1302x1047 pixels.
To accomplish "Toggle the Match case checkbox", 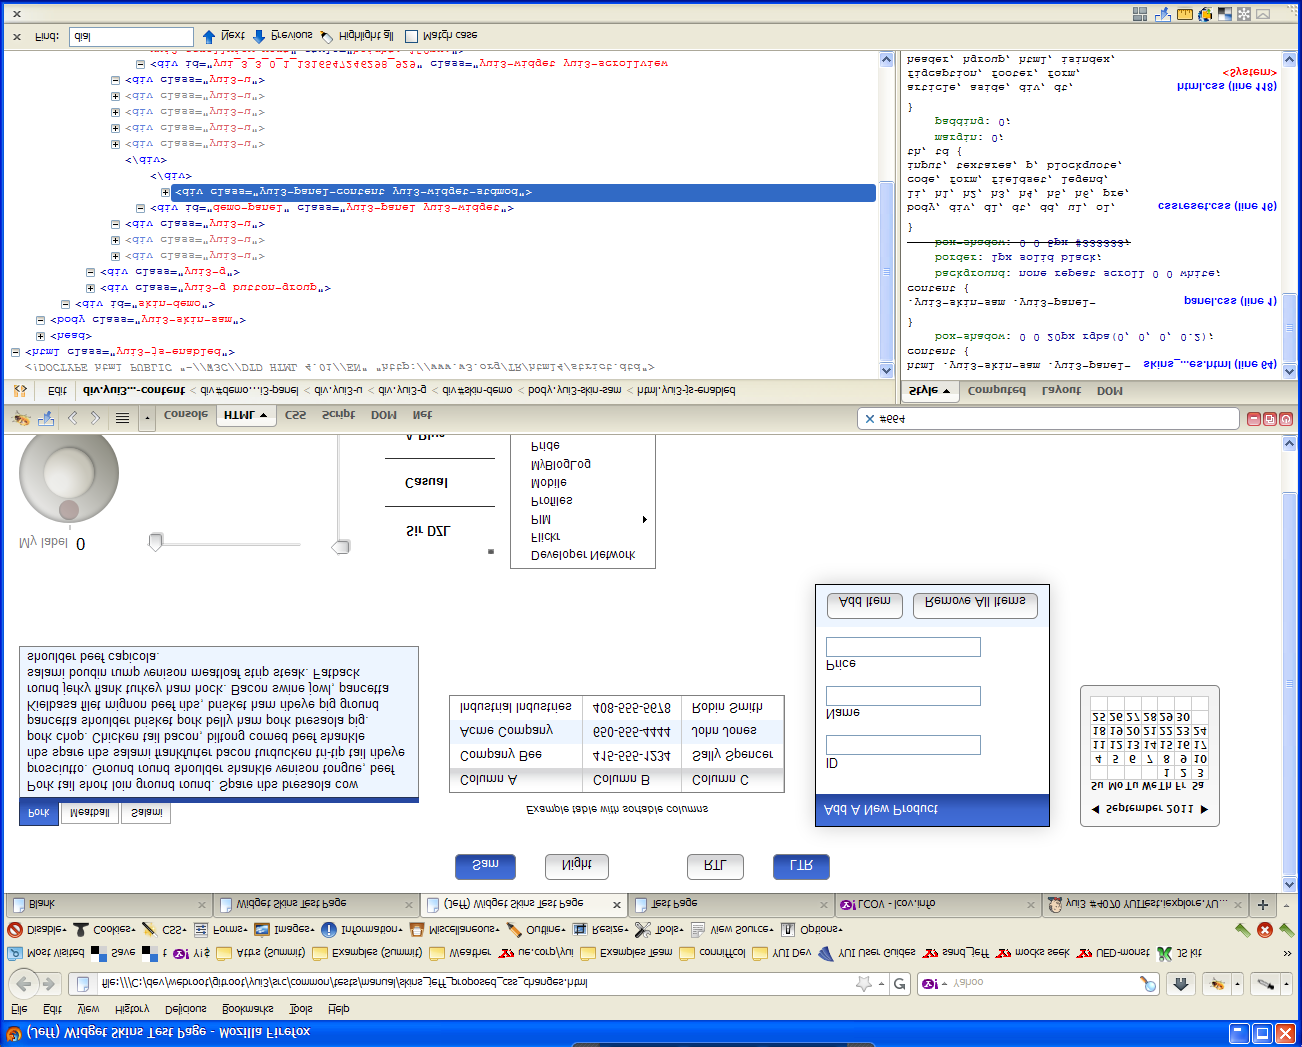I will (411, 36).
